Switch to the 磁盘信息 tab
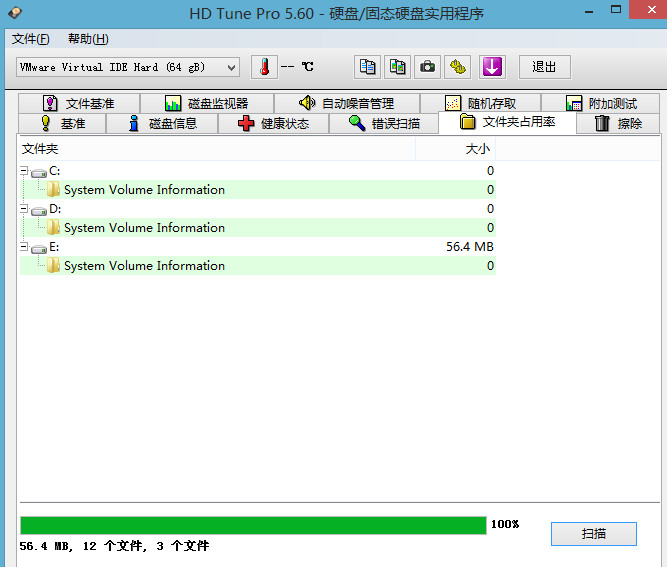 pyautogui.click(x=162, y=123)
